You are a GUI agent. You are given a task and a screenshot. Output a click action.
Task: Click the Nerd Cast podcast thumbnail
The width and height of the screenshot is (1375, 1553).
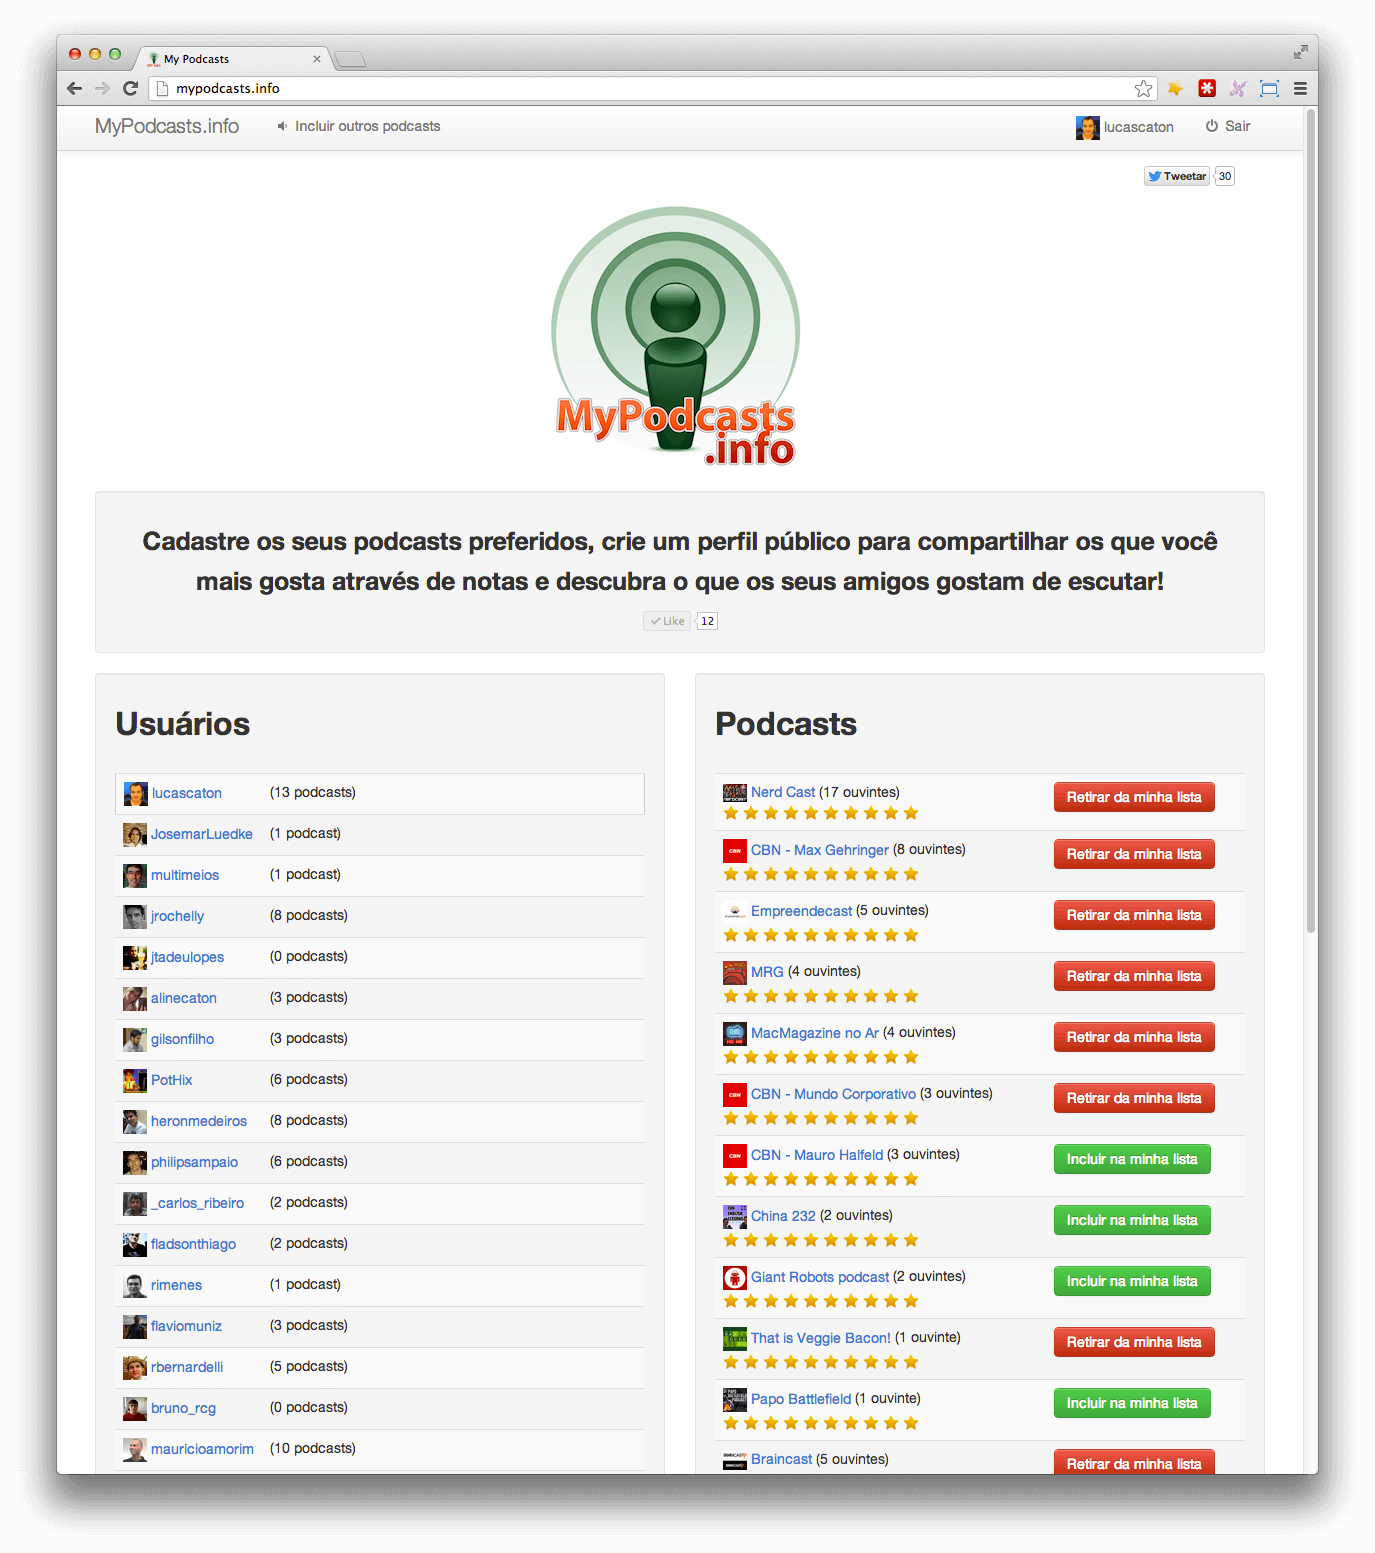735,793
